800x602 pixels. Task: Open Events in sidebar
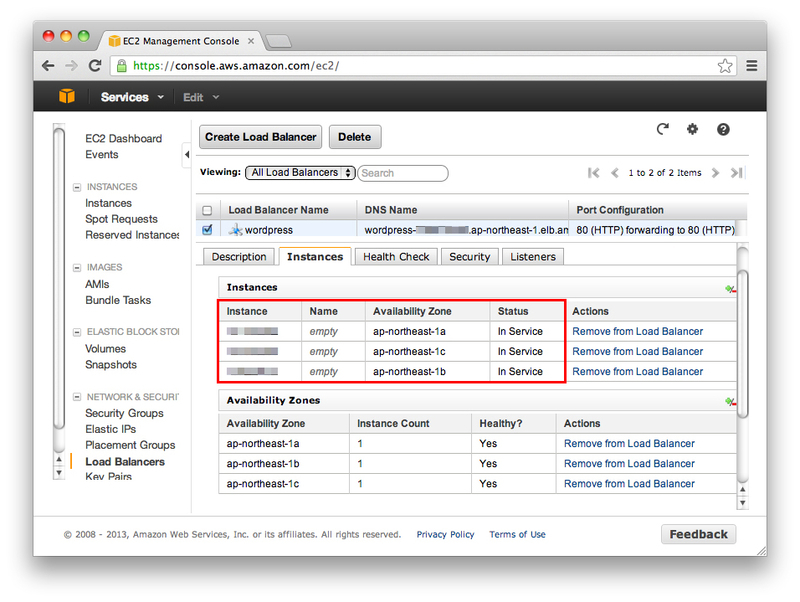pyautogui.click(x=102, y=155)
